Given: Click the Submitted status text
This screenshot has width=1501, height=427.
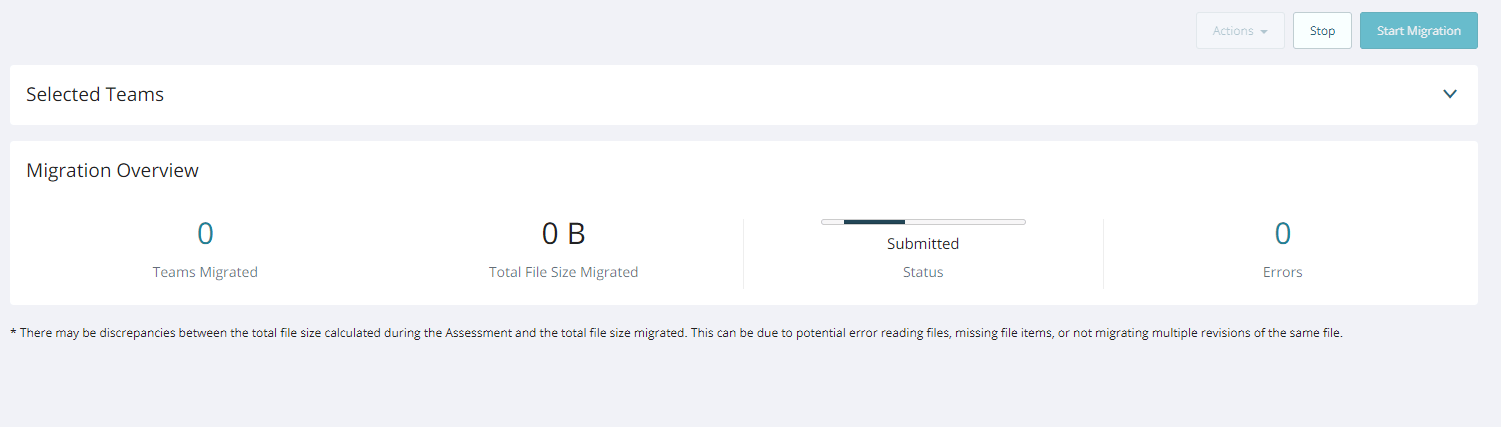Looking at the screenshot, I should click(923, 244).
